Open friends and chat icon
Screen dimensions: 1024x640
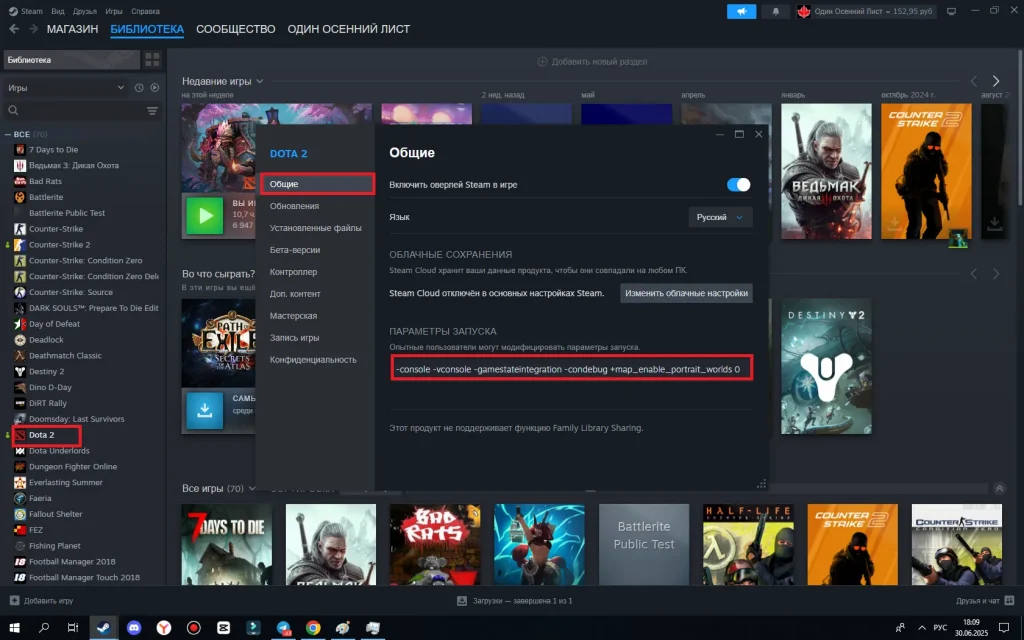(x=1009, y=600)
